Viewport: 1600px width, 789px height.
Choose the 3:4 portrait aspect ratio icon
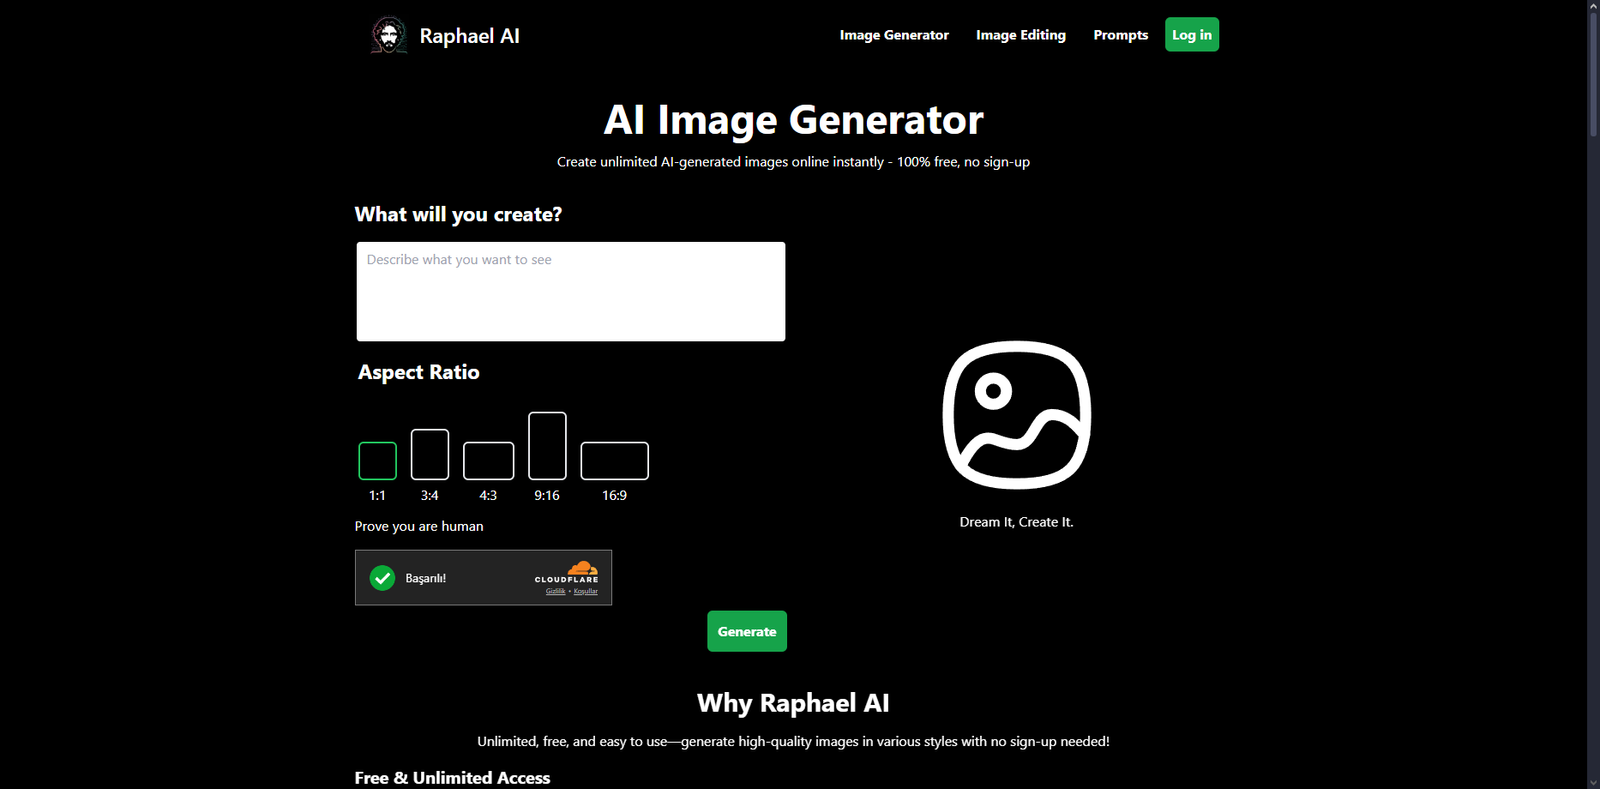click(430, 454)
